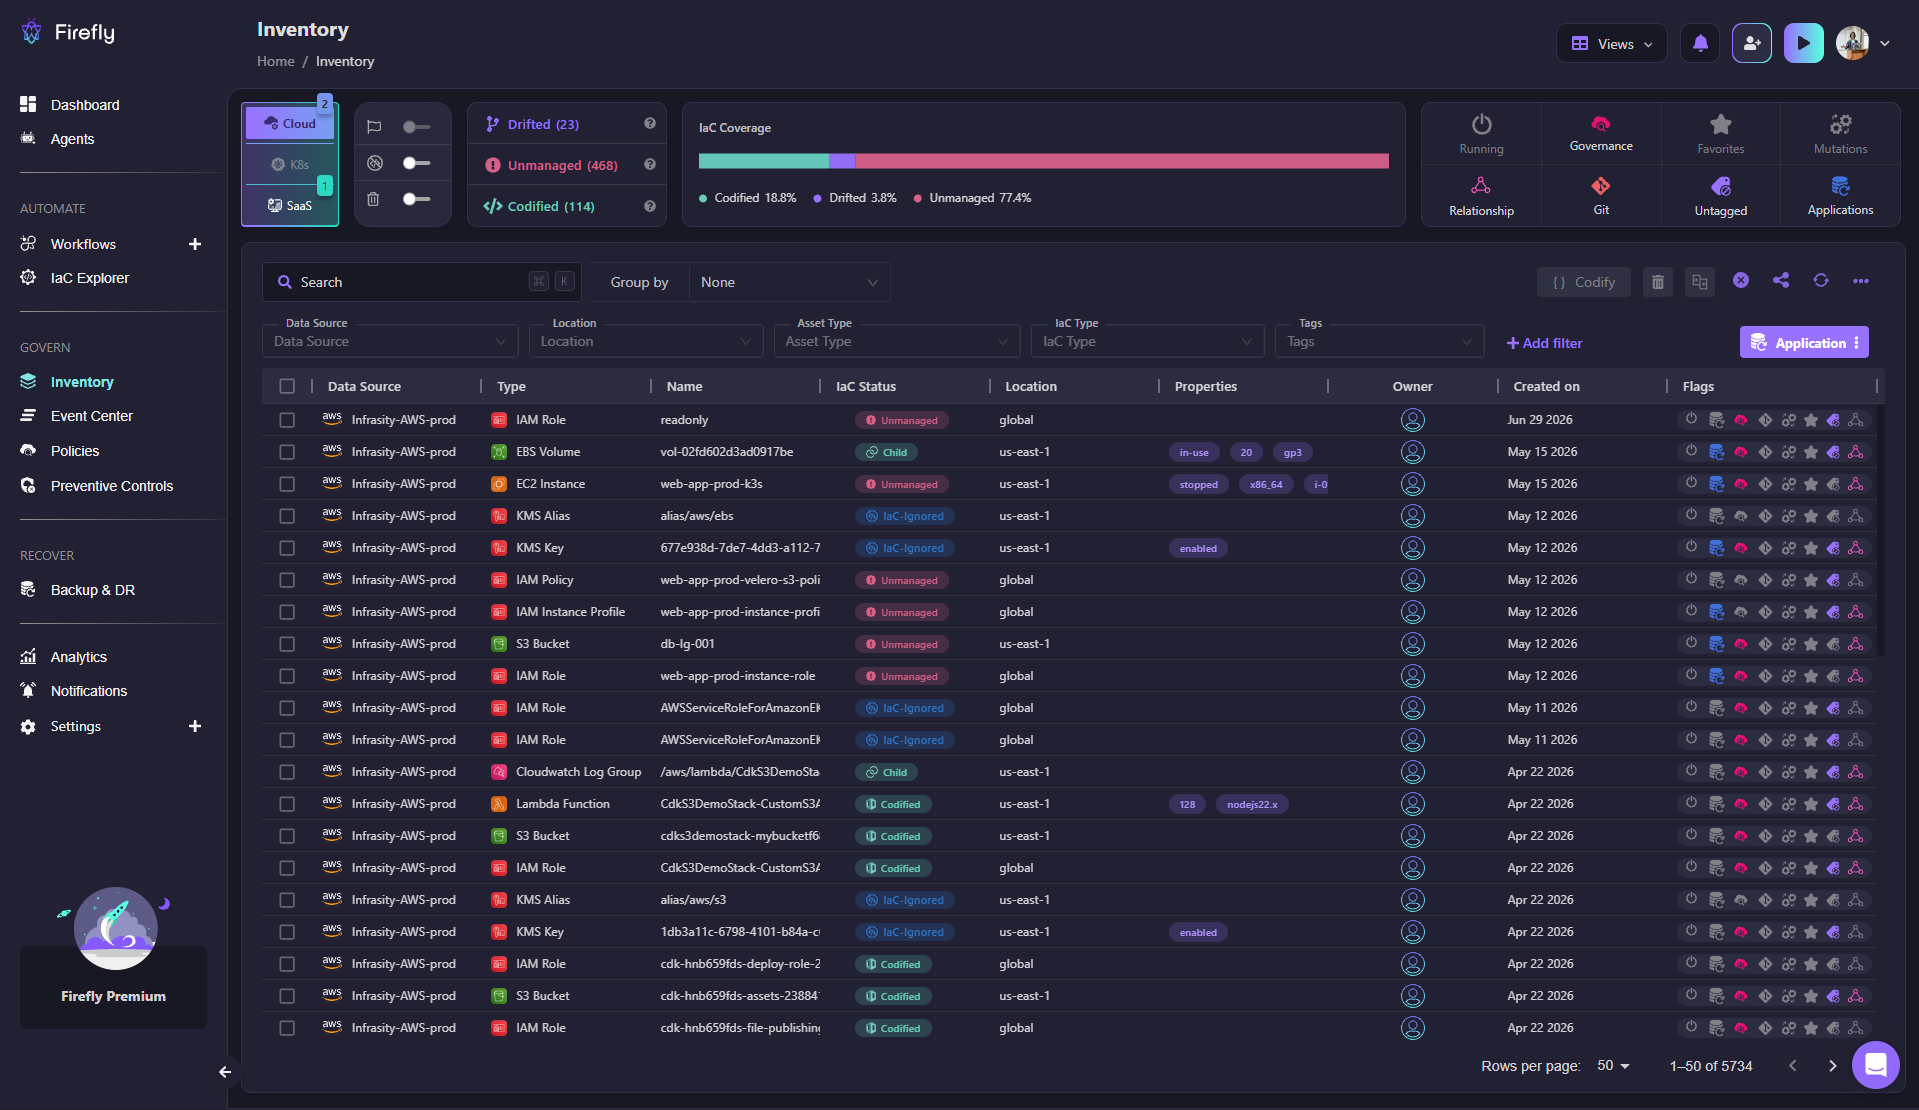
Task: Toggle the middle excluded-assets switch
Action: (416, 163)
